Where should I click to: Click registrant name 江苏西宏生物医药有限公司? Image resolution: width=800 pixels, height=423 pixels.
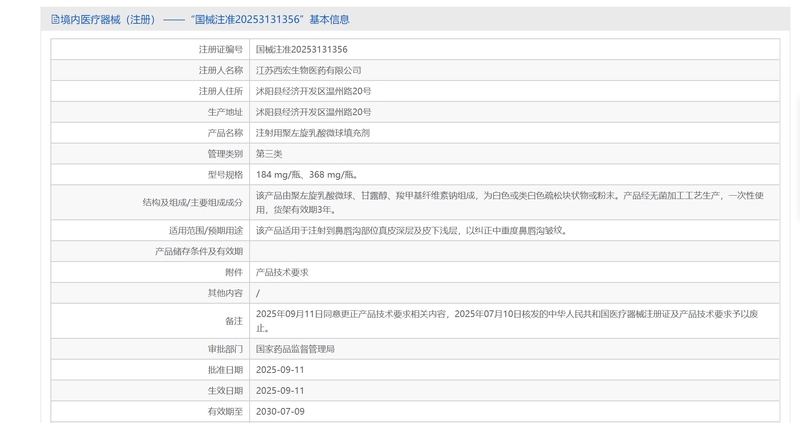click(x=308, y=70)
